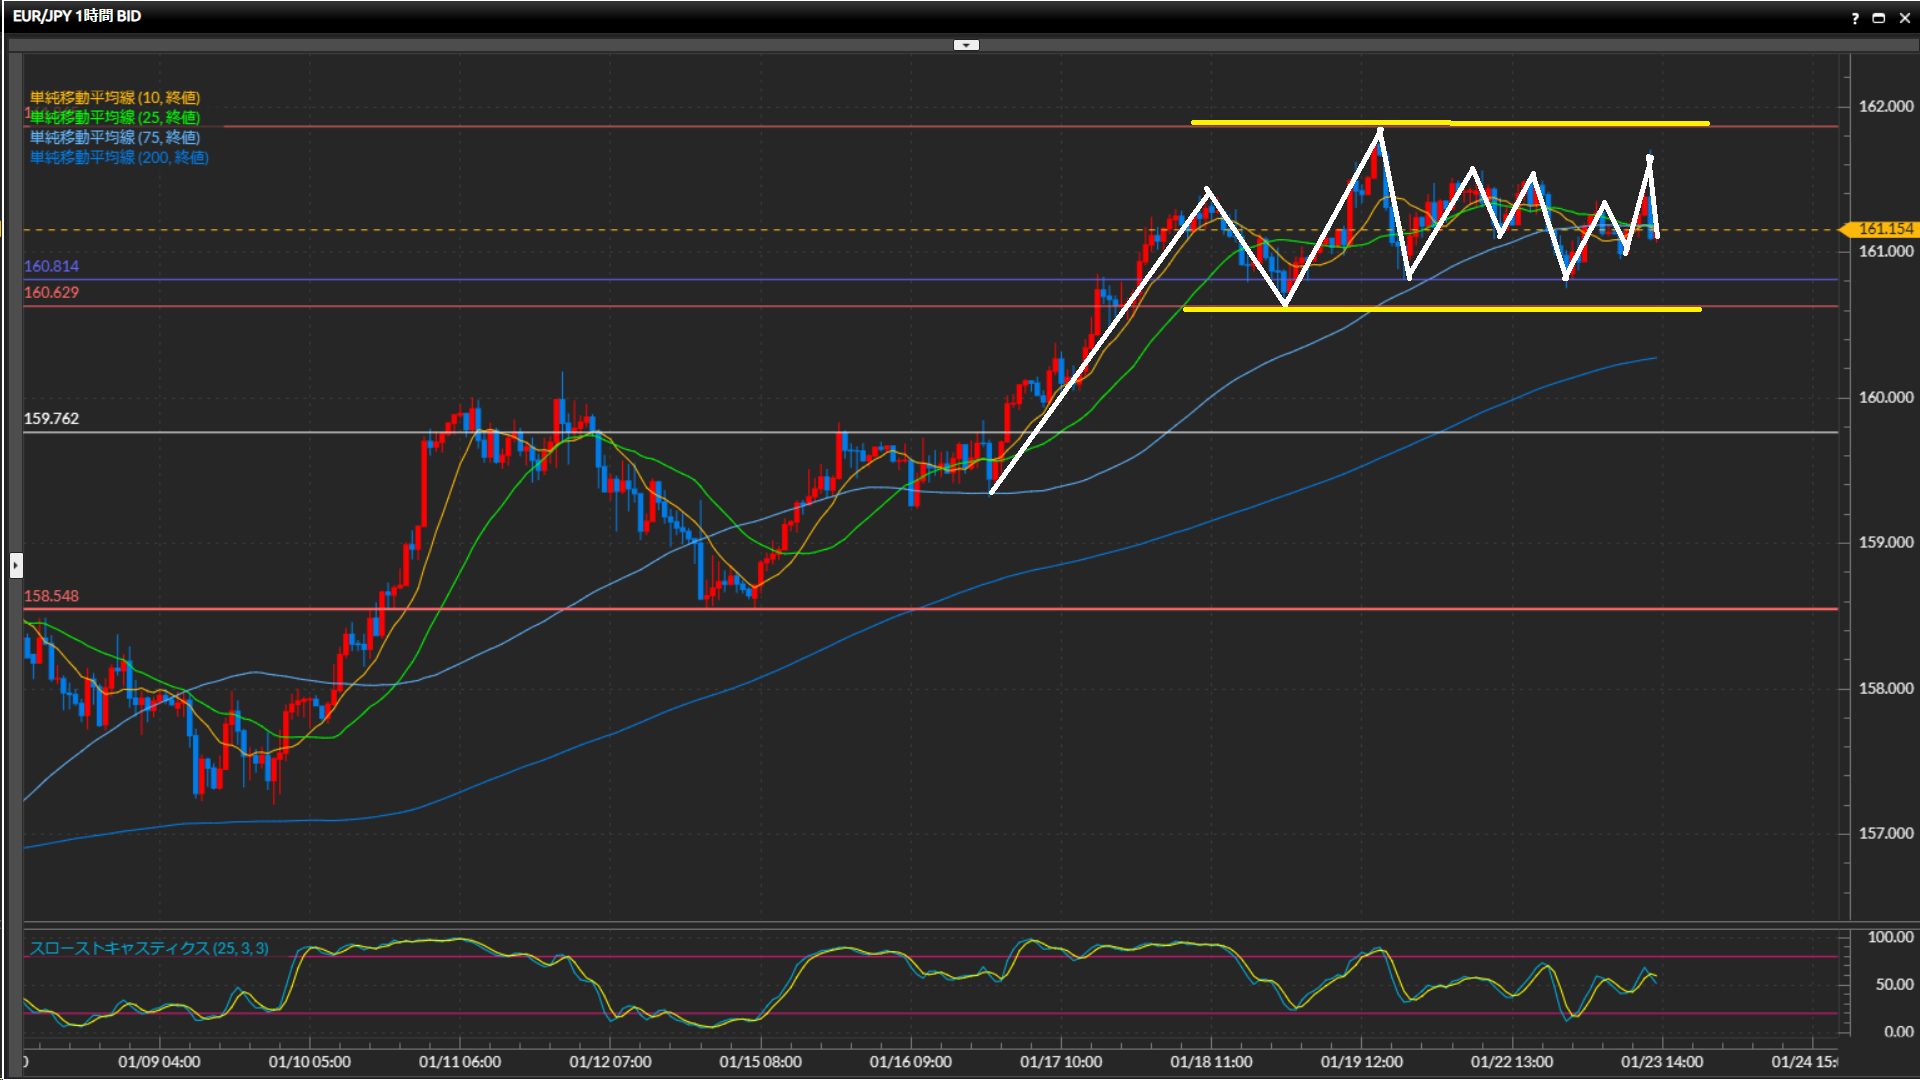The image size is (1920, 1080).
Task: Close the EUR/JPY chart window
Action: coord(1904,18)
